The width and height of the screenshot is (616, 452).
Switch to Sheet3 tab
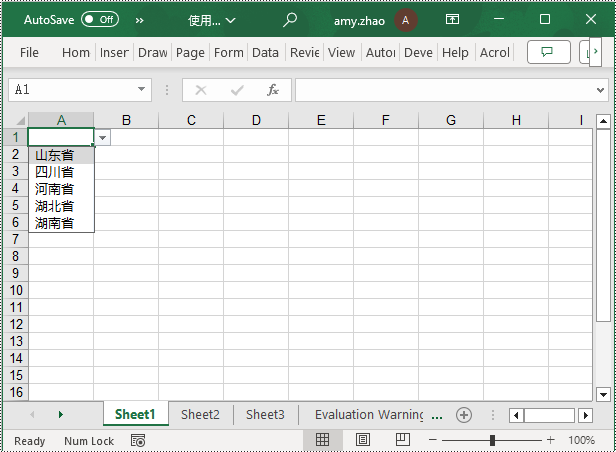(x=265, y=415)
